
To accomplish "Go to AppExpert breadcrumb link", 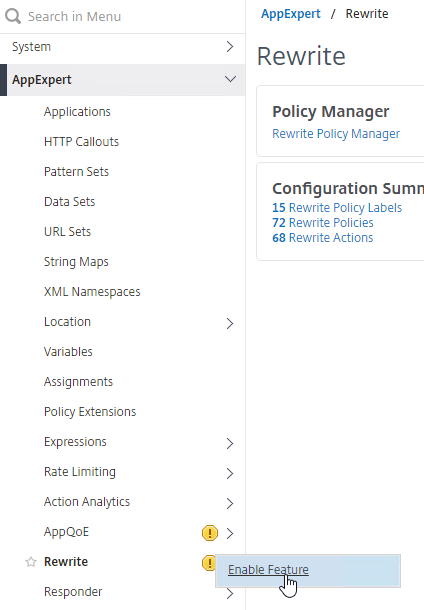I will point(291,14).
